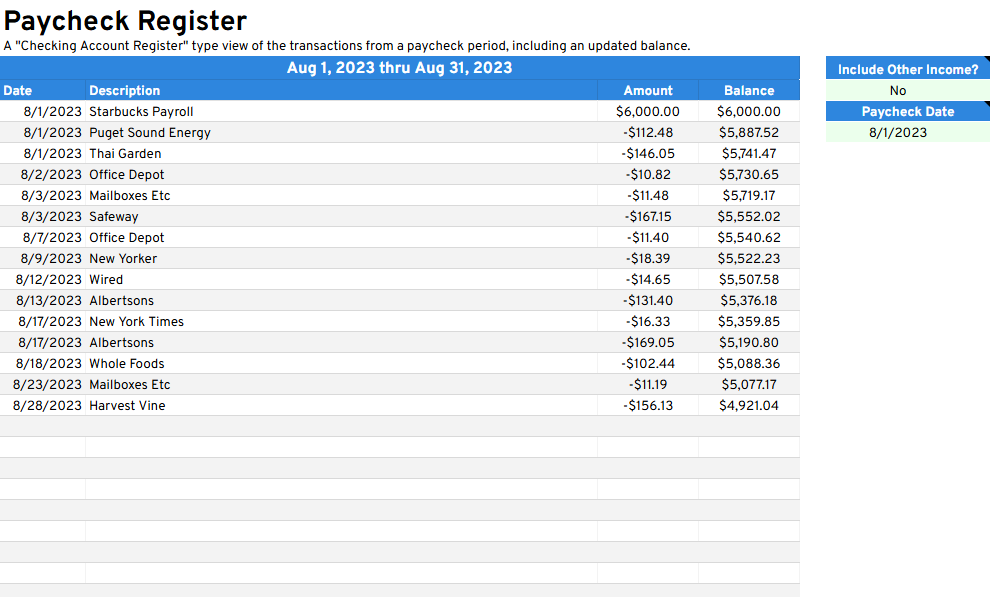Click the Whole Foods description cell
The height and width of the screenshot is (597, 994).
tap(127, 364)
